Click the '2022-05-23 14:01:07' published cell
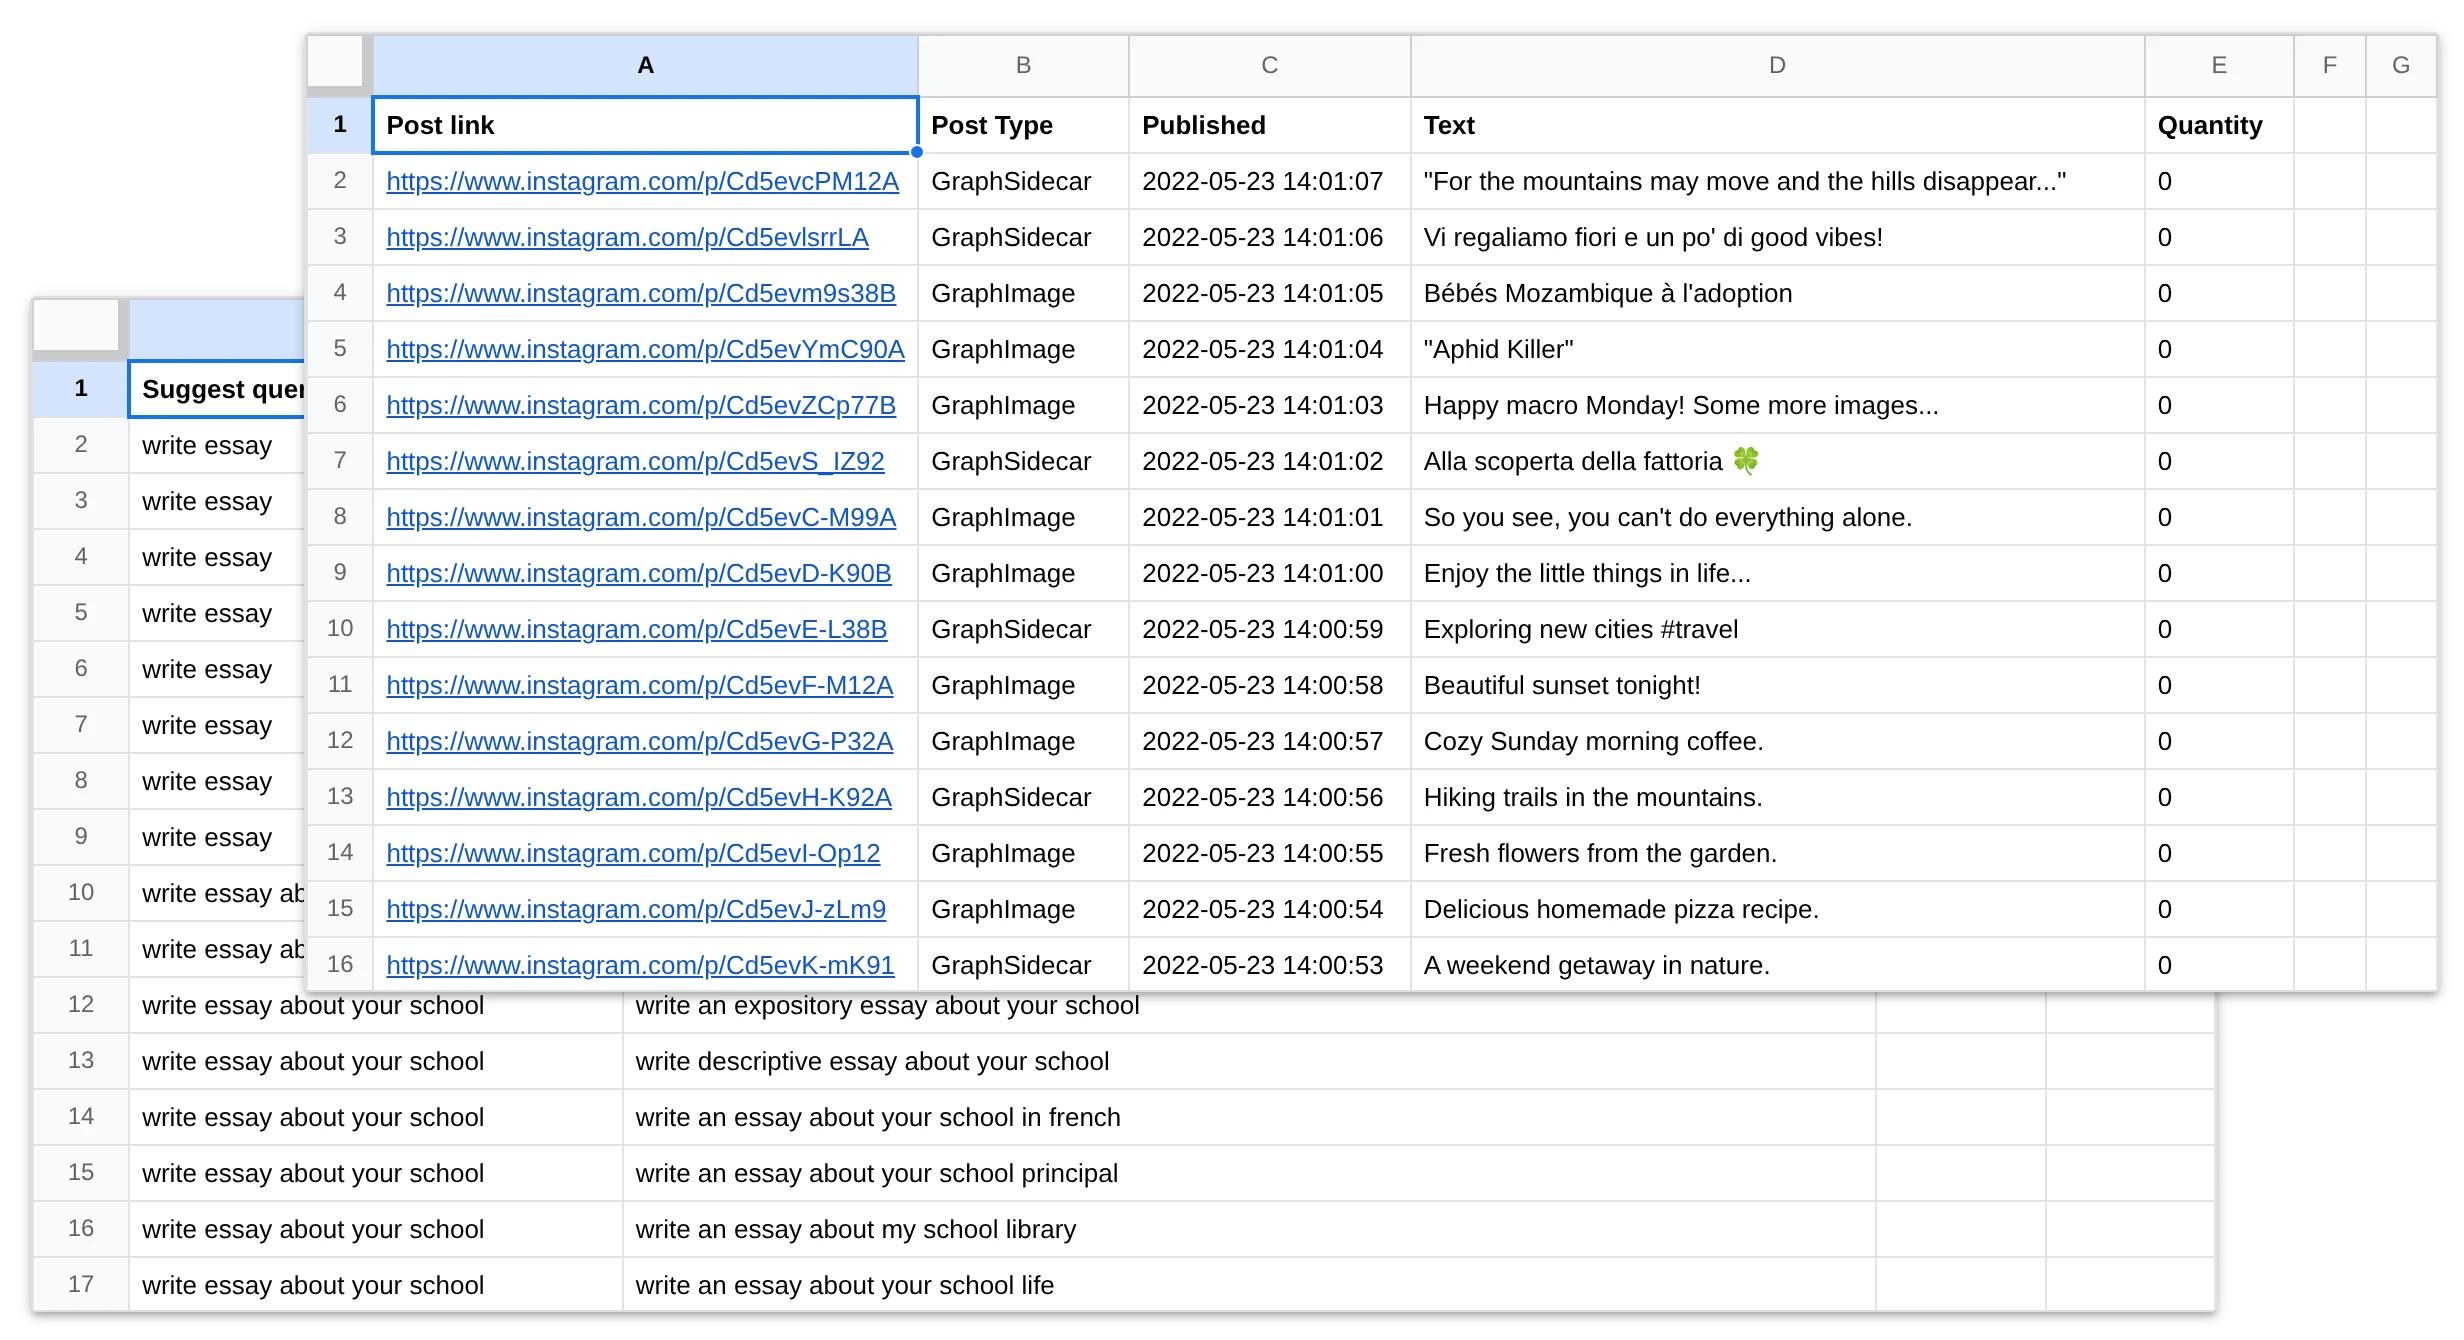The width and height of the screenshot is (2464, 1340). click(x=1269, y=181)
